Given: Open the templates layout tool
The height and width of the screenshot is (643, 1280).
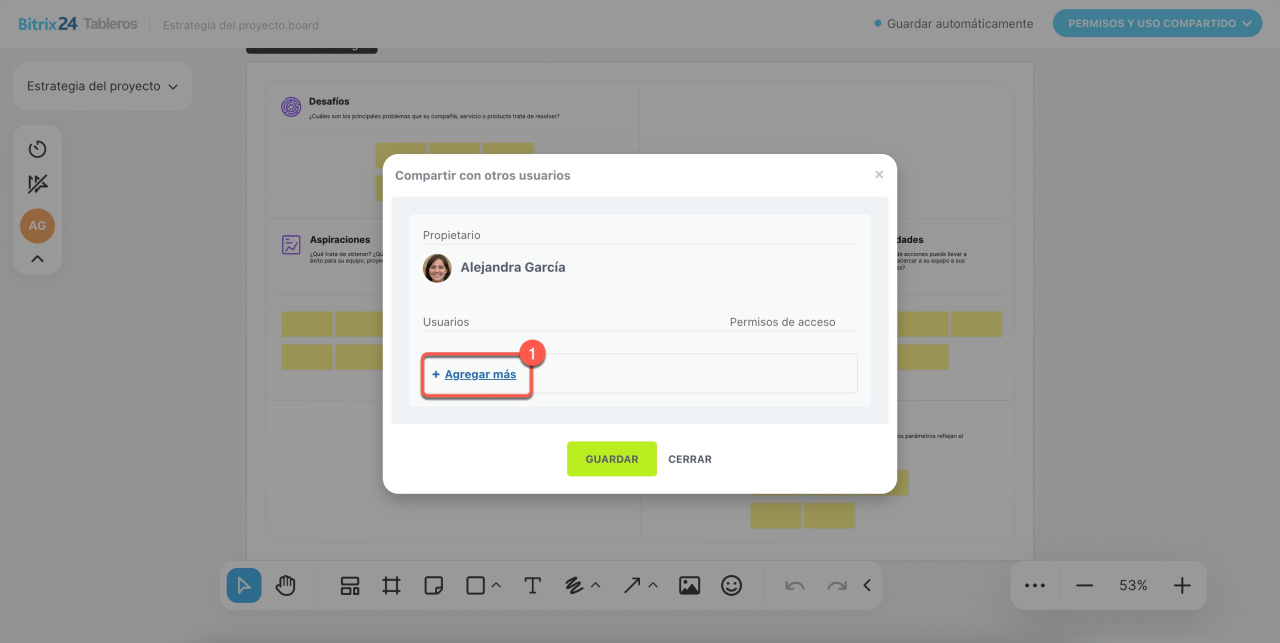Looking at the screenshot, I should pyautogui.click(x=350, y=586).
